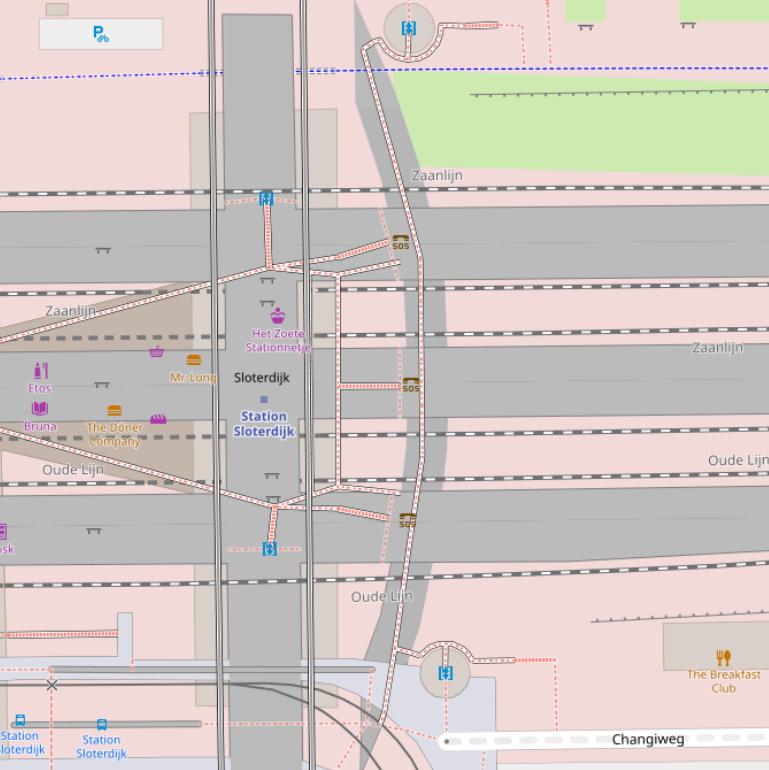Click The Doner Company burger icon

coord(114,410)
